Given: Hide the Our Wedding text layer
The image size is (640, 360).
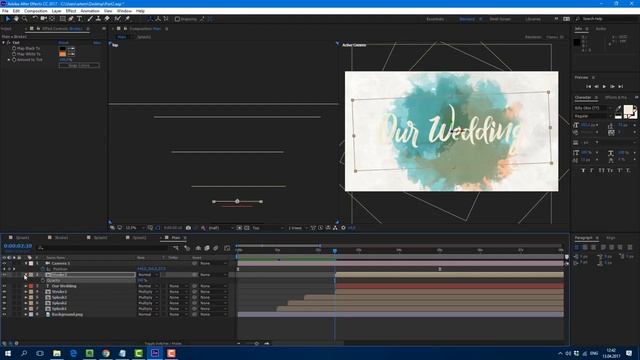Looking at the screenshot, I should pos(4,286).
